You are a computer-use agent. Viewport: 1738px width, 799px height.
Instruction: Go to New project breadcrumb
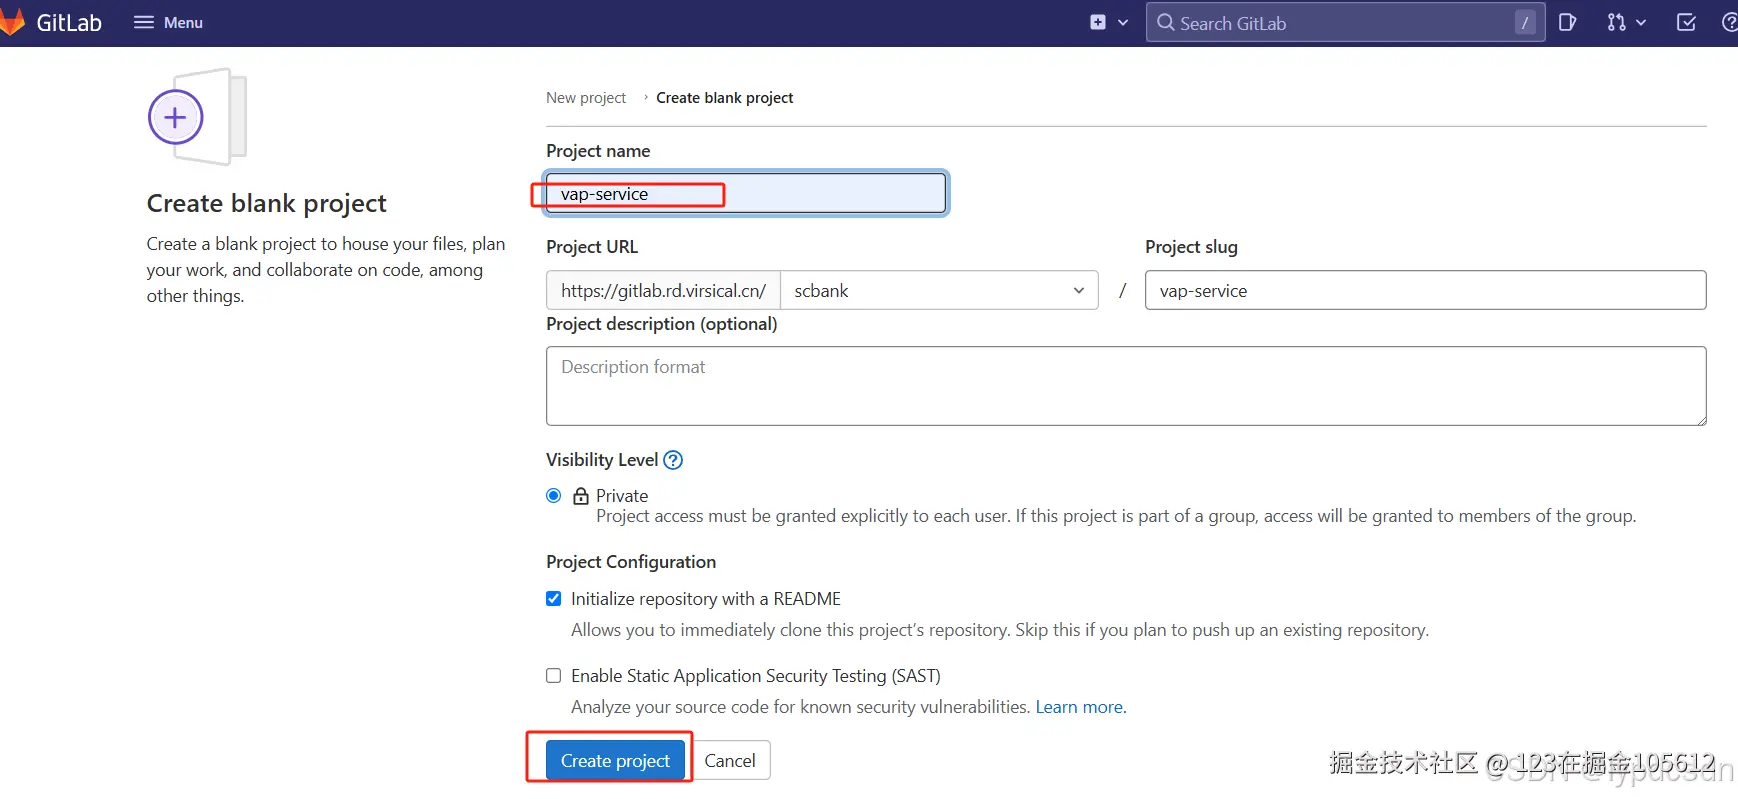pos(586,98)
